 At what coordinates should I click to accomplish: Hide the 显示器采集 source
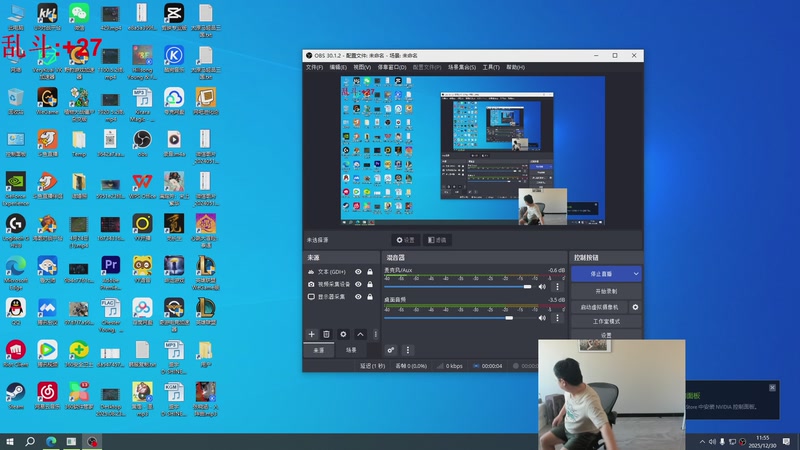[358, 296]
